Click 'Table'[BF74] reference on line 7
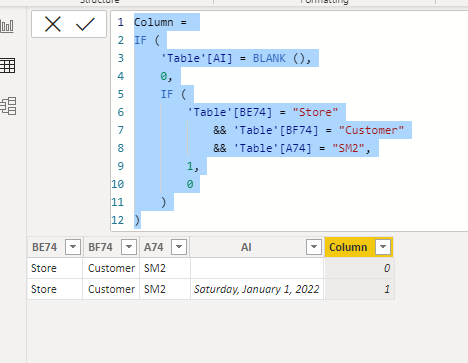 (276, 130)
